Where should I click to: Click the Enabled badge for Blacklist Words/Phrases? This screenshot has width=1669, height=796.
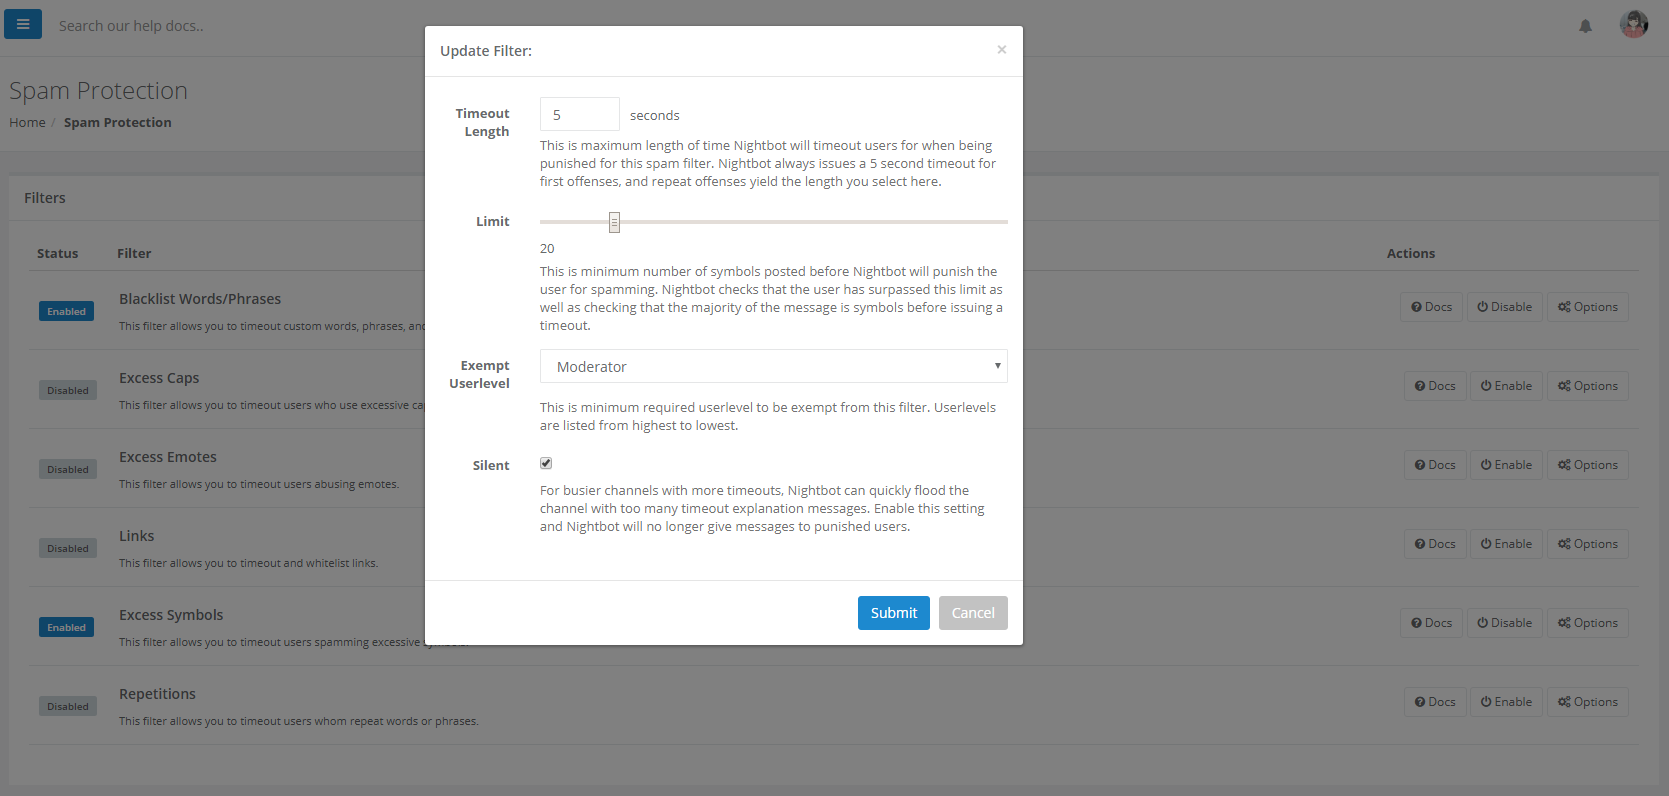tap(66, 311)
